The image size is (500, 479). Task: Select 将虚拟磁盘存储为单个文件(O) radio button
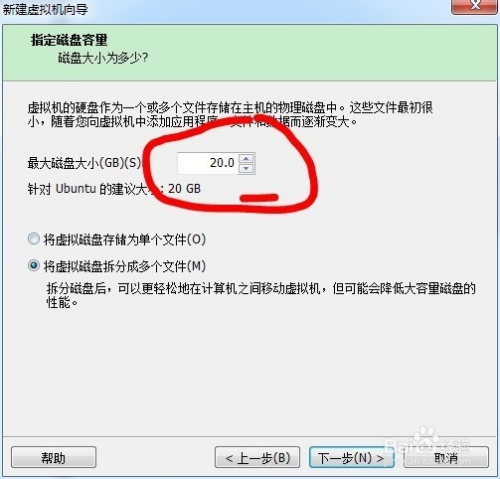click(x=33, y=239)
